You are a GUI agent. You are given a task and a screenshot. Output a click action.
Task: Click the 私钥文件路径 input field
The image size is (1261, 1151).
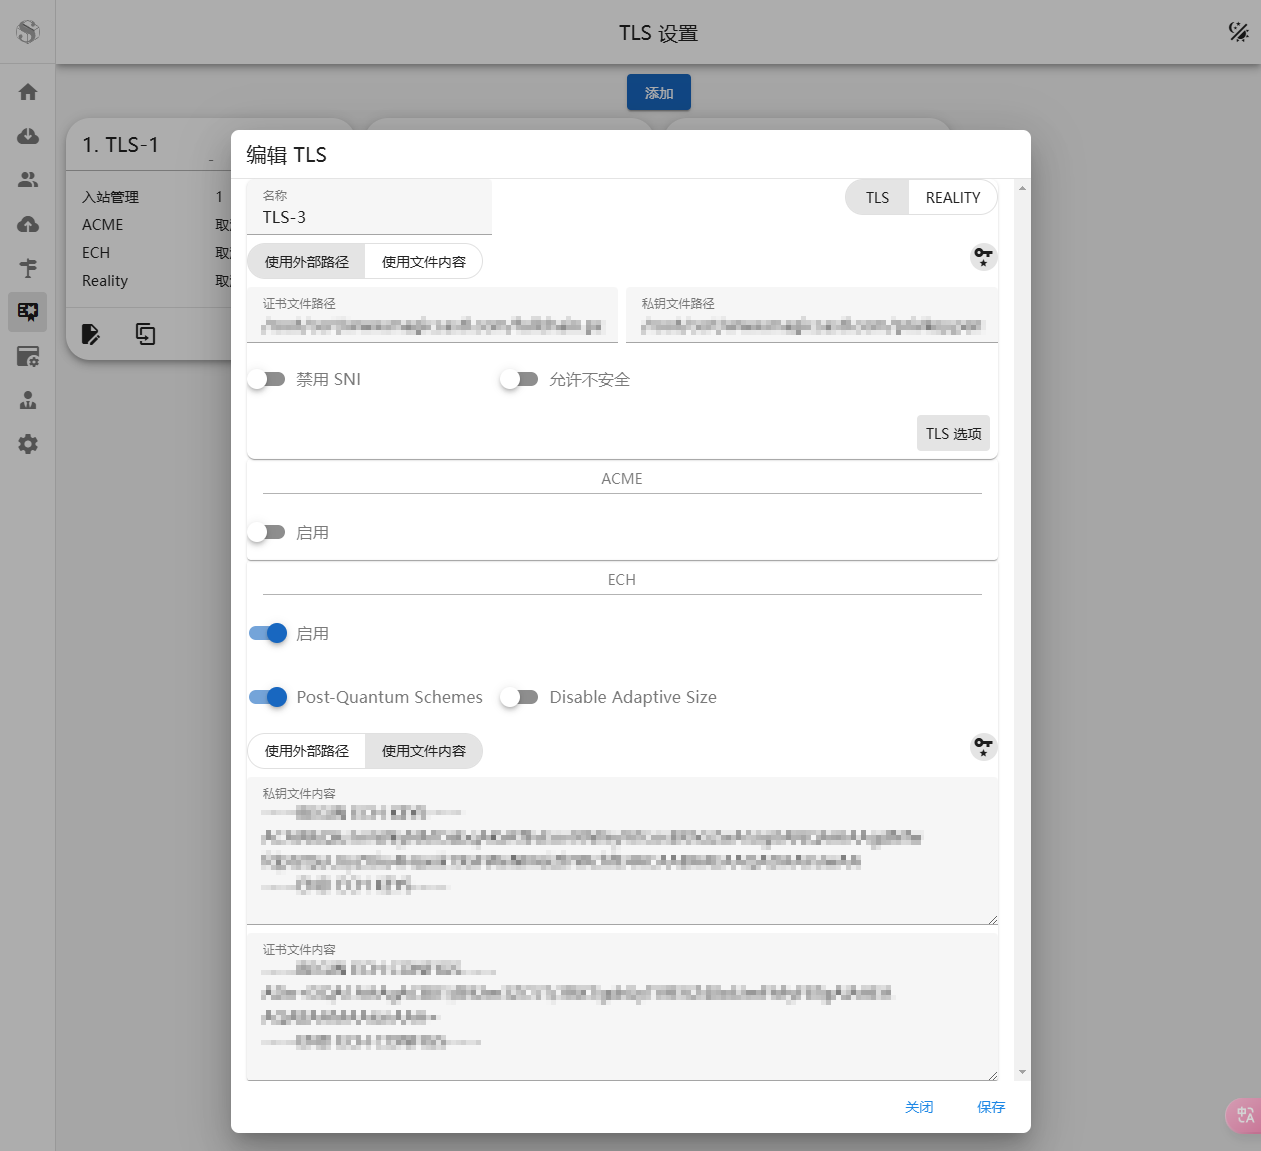(x=812, y=315)
